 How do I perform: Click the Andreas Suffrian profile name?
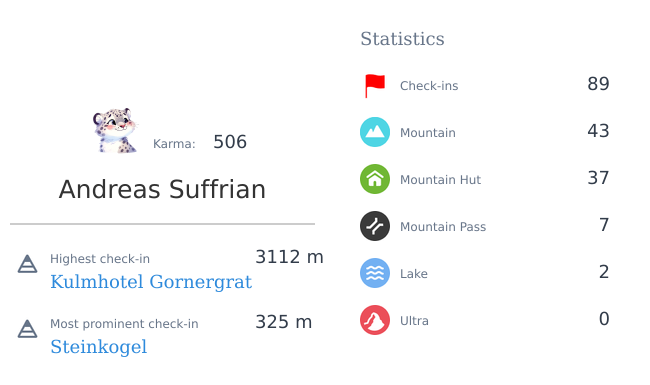(x=162, y=189)
